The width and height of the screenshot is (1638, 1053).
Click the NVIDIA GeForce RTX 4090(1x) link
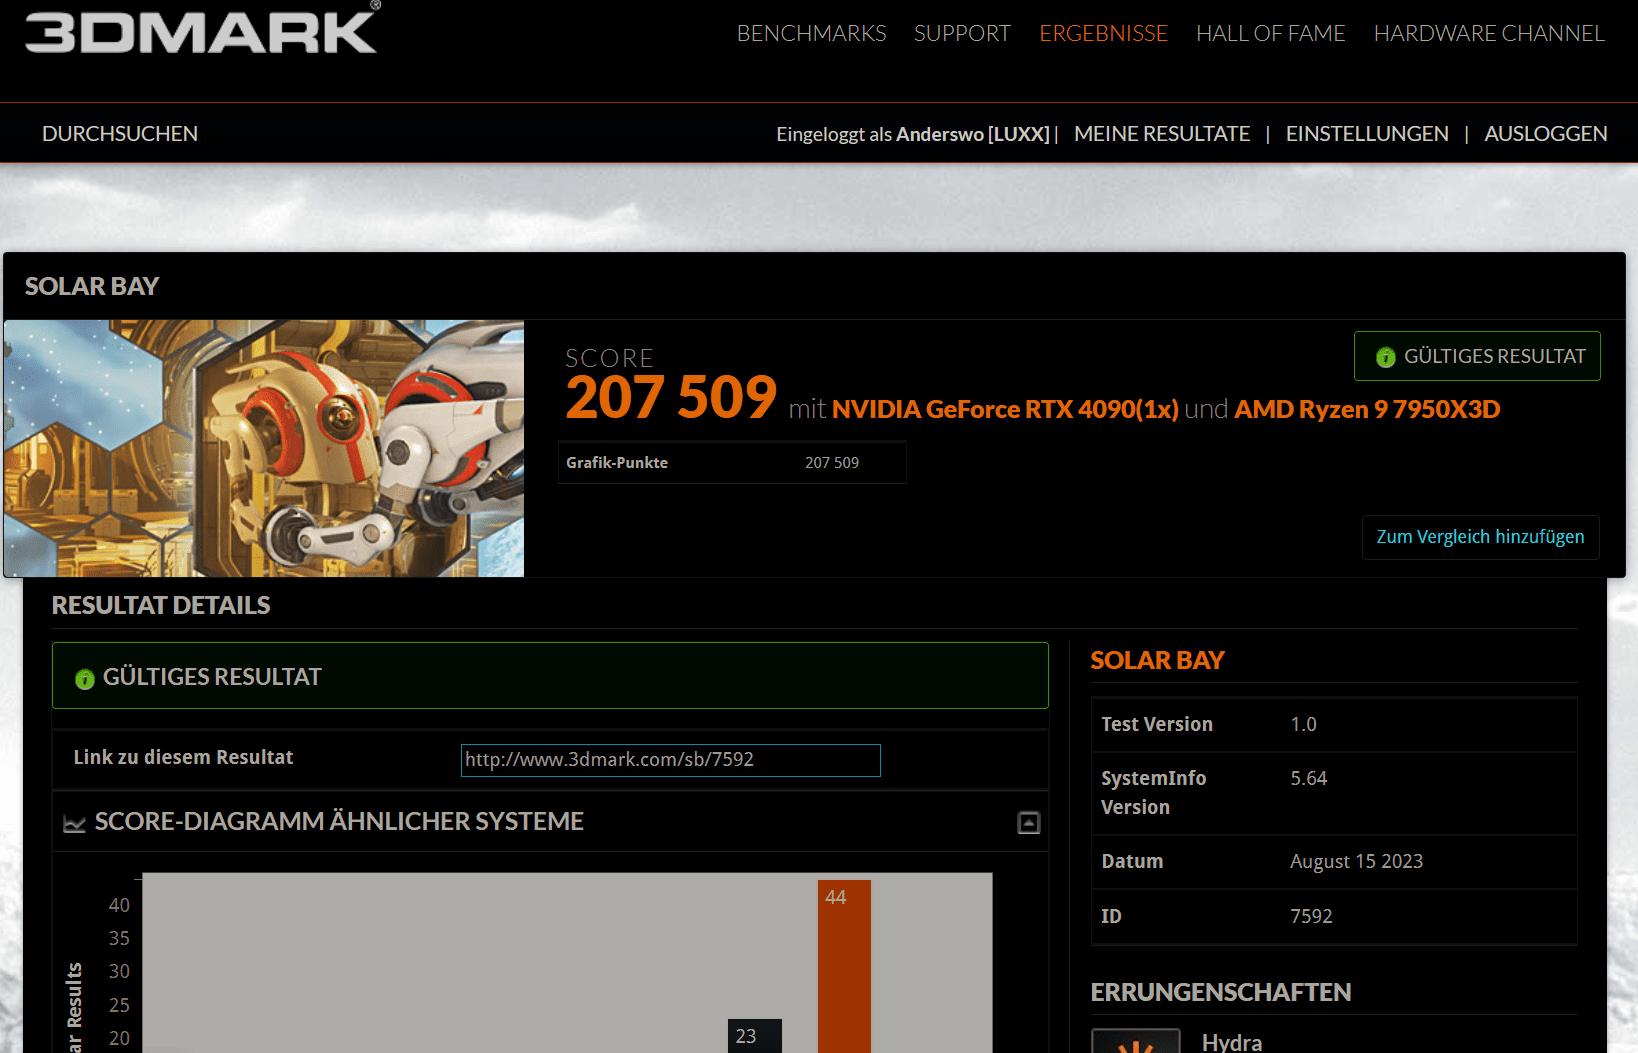tap(1005, 409)
